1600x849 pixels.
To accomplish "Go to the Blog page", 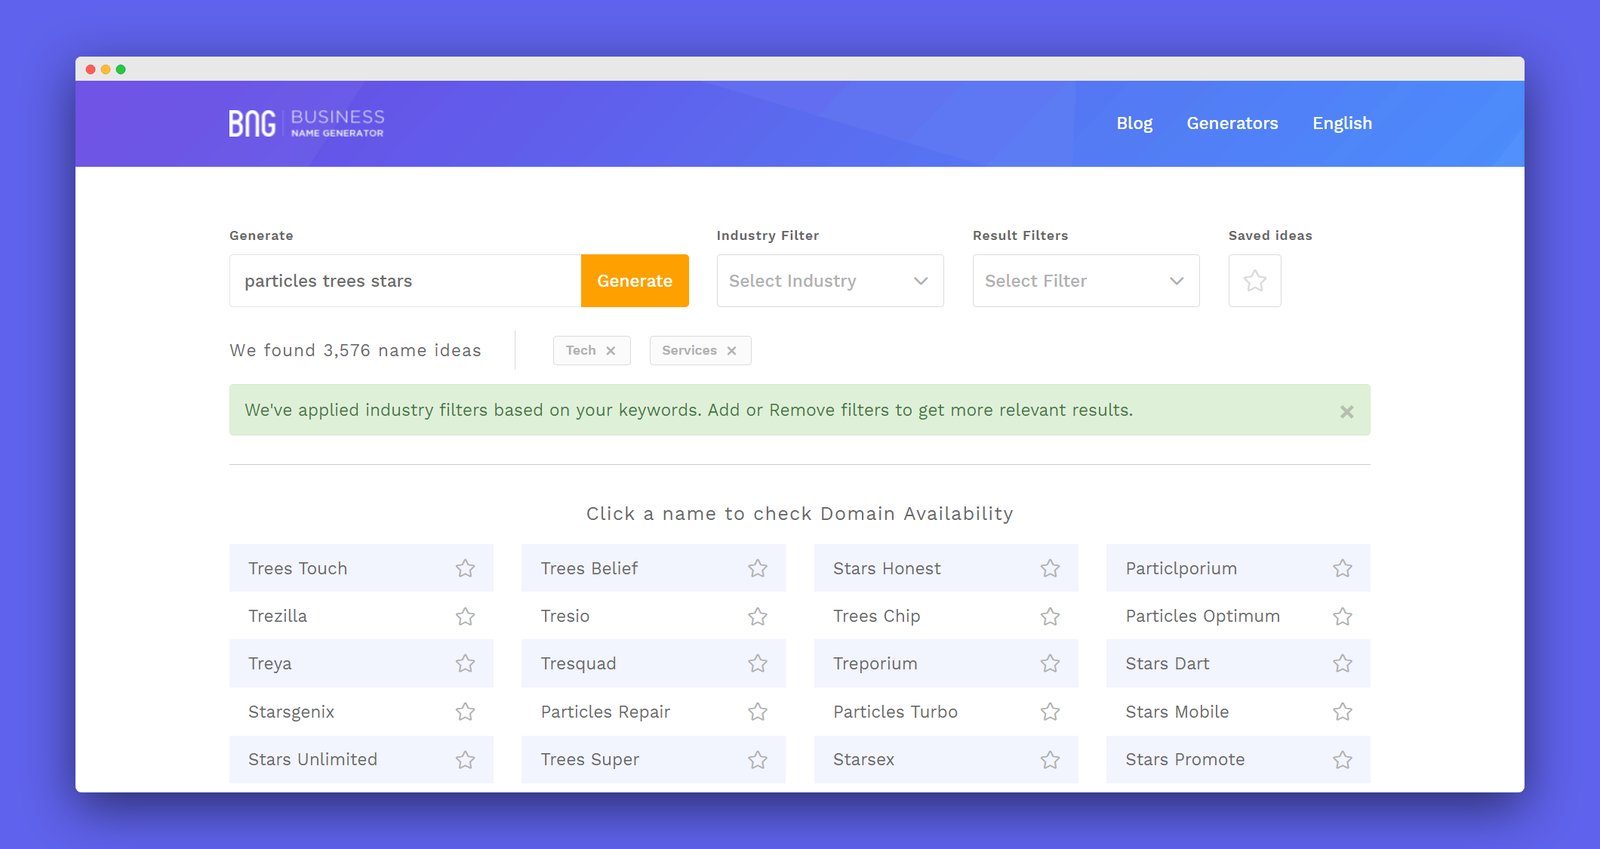I will pos(1134,123).
